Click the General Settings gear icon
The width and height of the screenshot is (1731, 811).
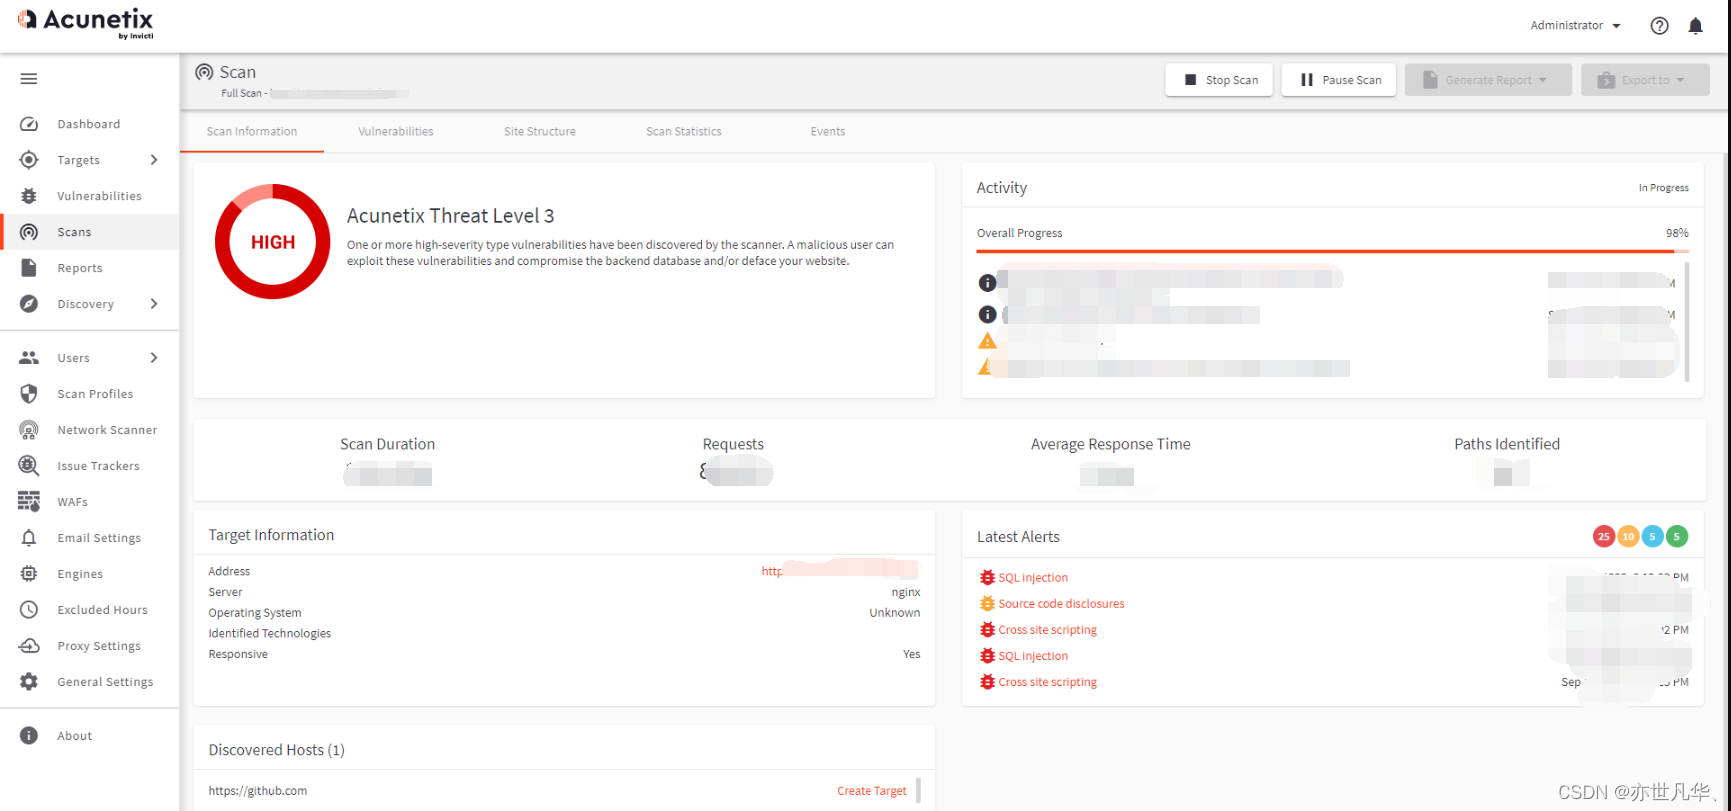tap(29, 682)
